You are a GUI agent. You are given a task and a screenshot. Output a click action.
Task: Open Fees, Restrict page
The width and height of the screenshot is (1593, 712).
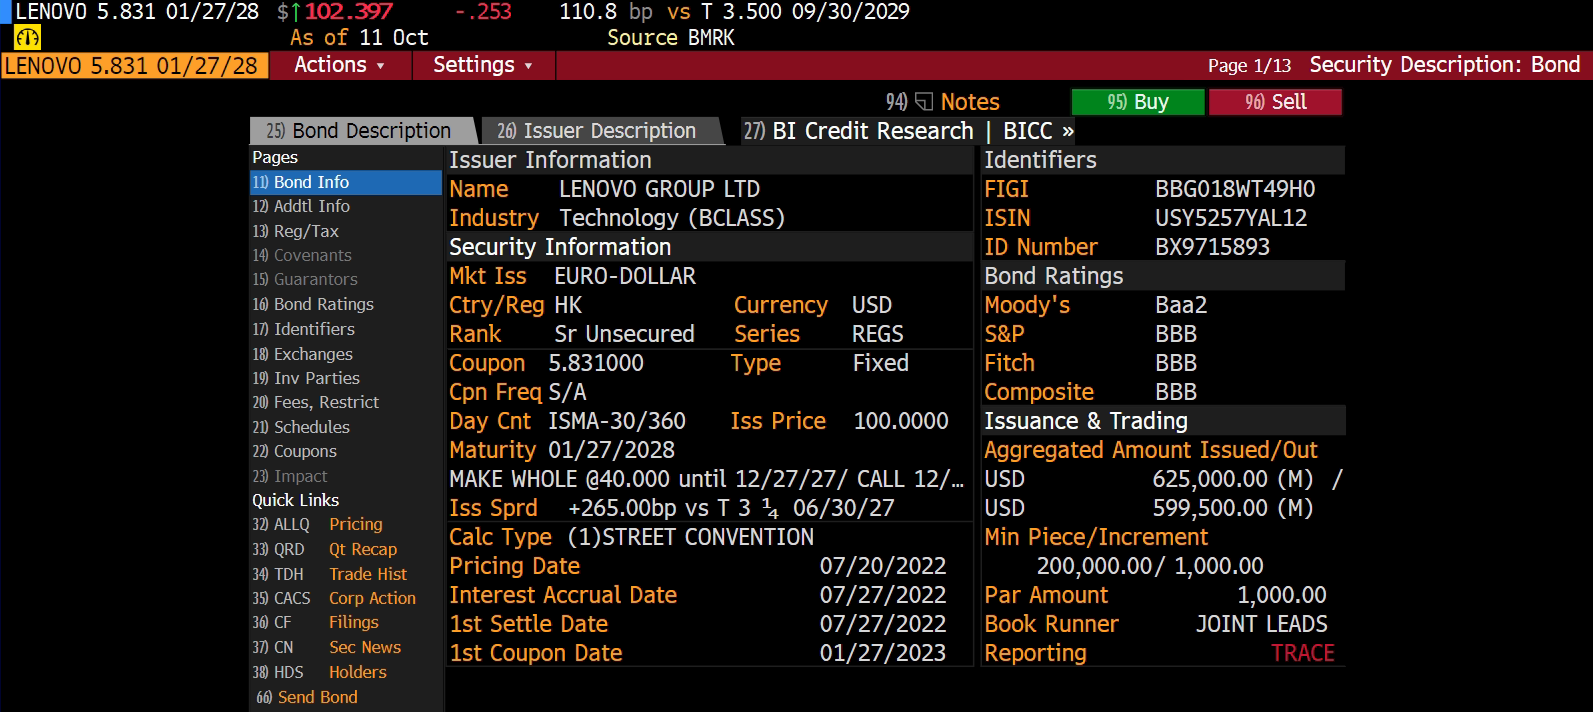pos(345,402)
